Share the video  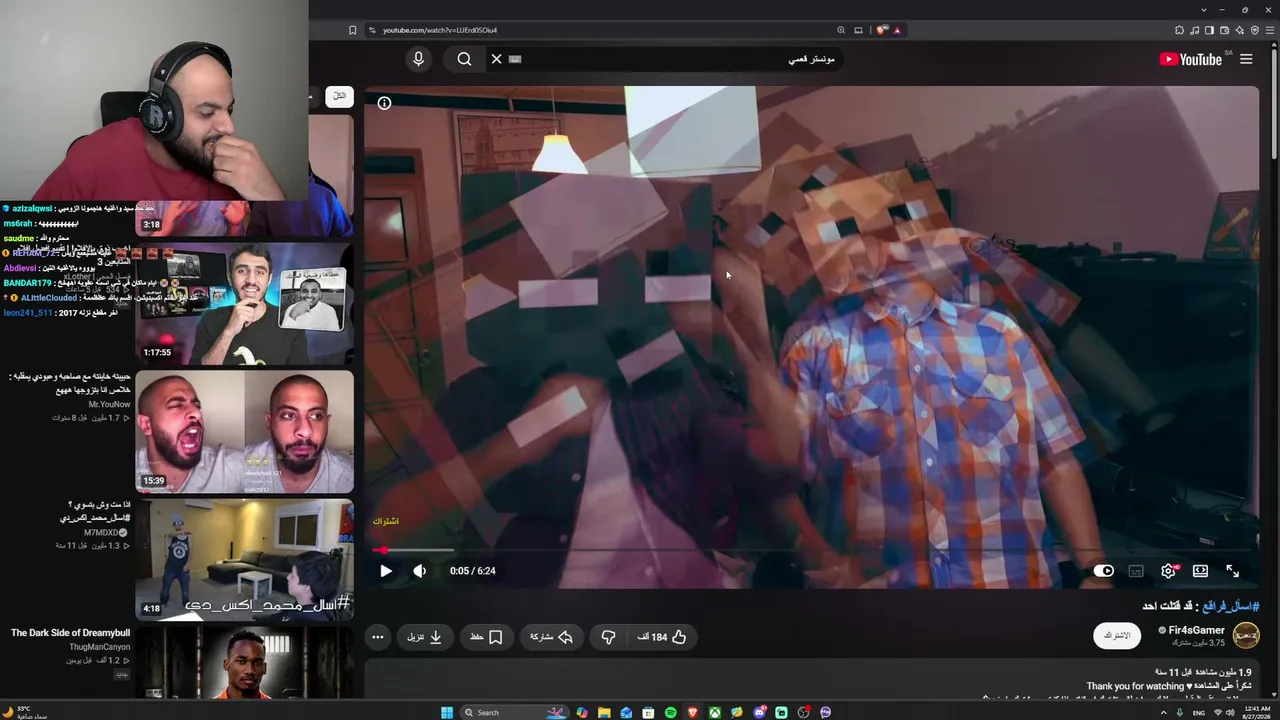click(x=551, y=637)
